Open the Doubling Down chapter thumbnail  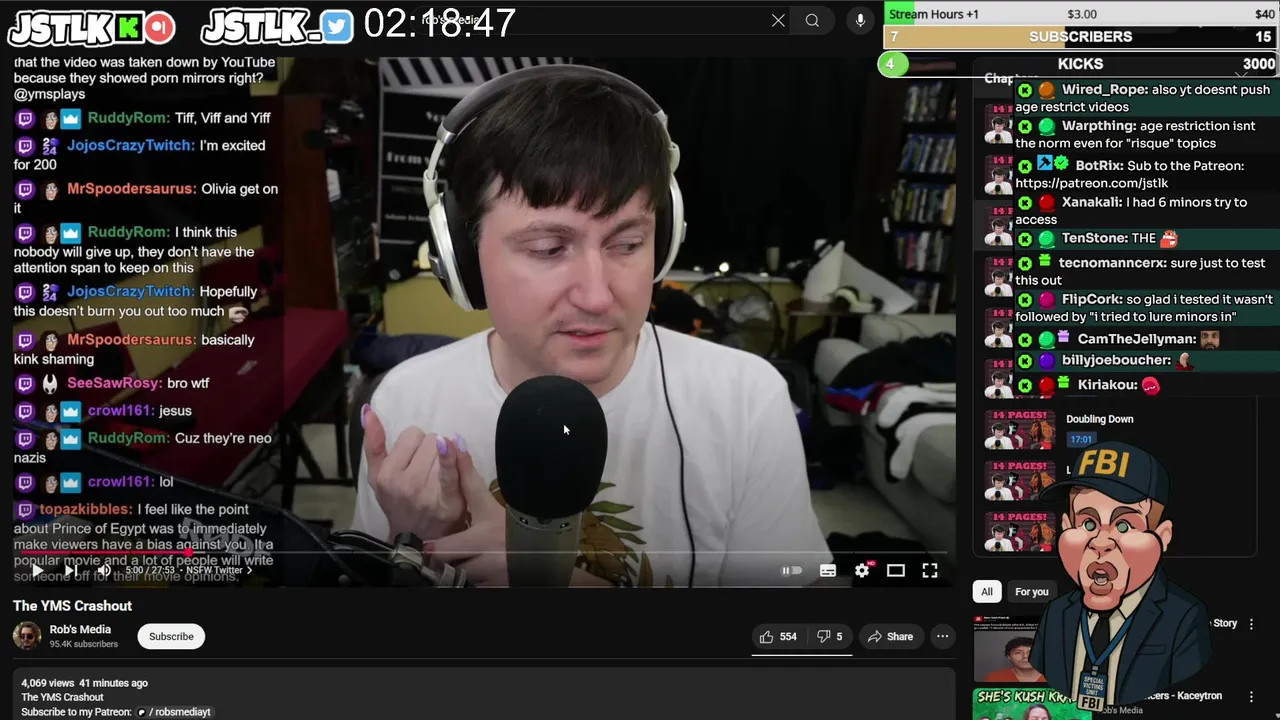click(1019, 429)
